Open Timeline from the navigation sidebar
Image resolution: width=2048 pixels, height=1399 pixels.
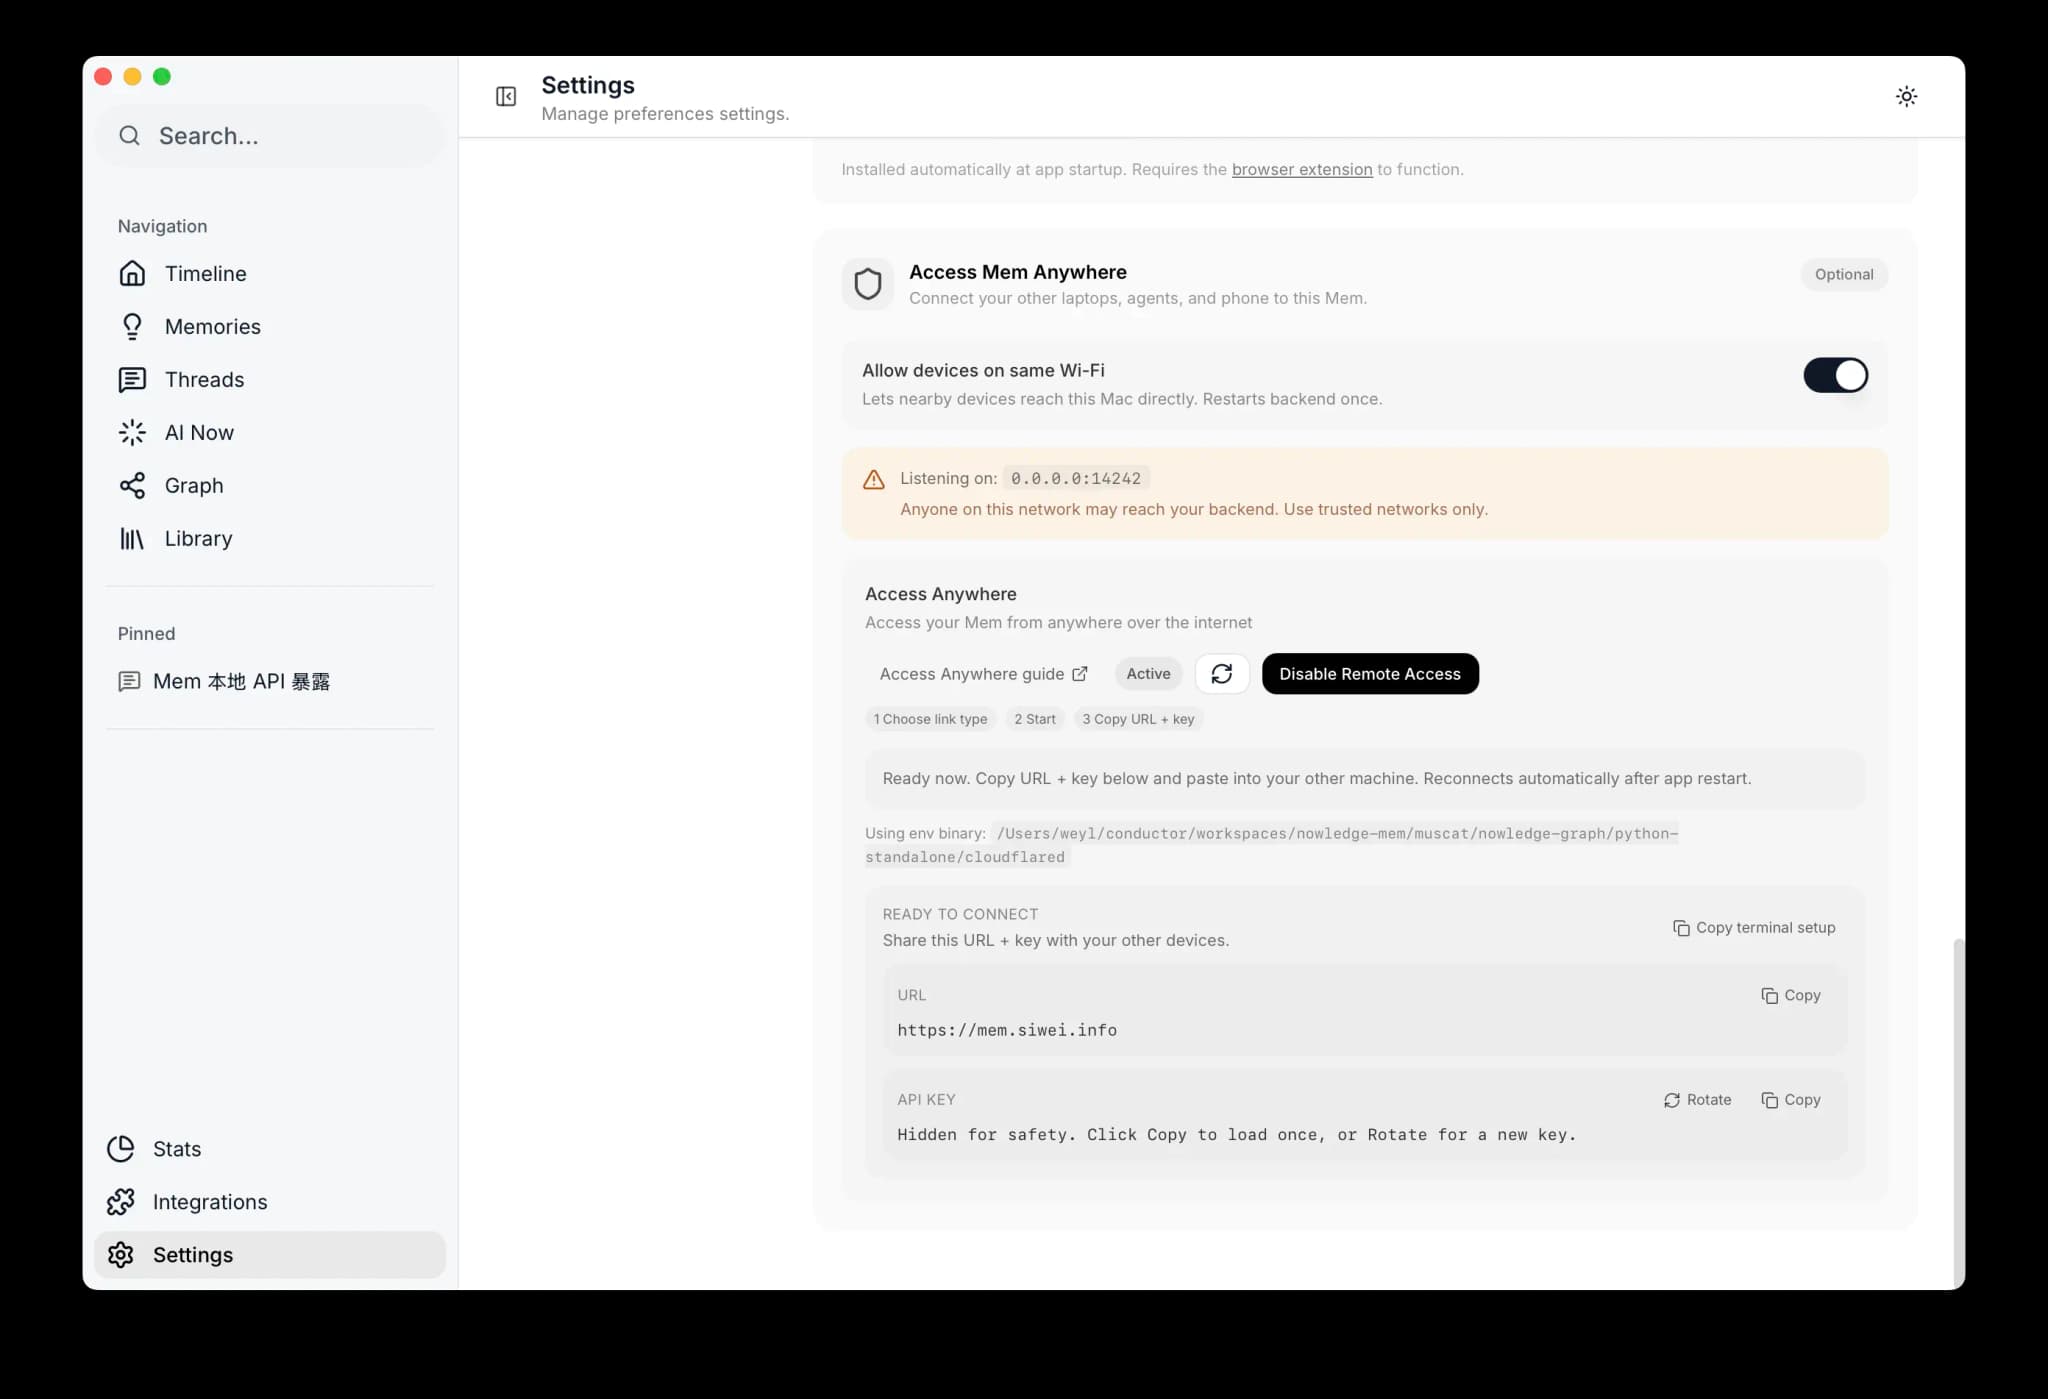pos(204,273)
